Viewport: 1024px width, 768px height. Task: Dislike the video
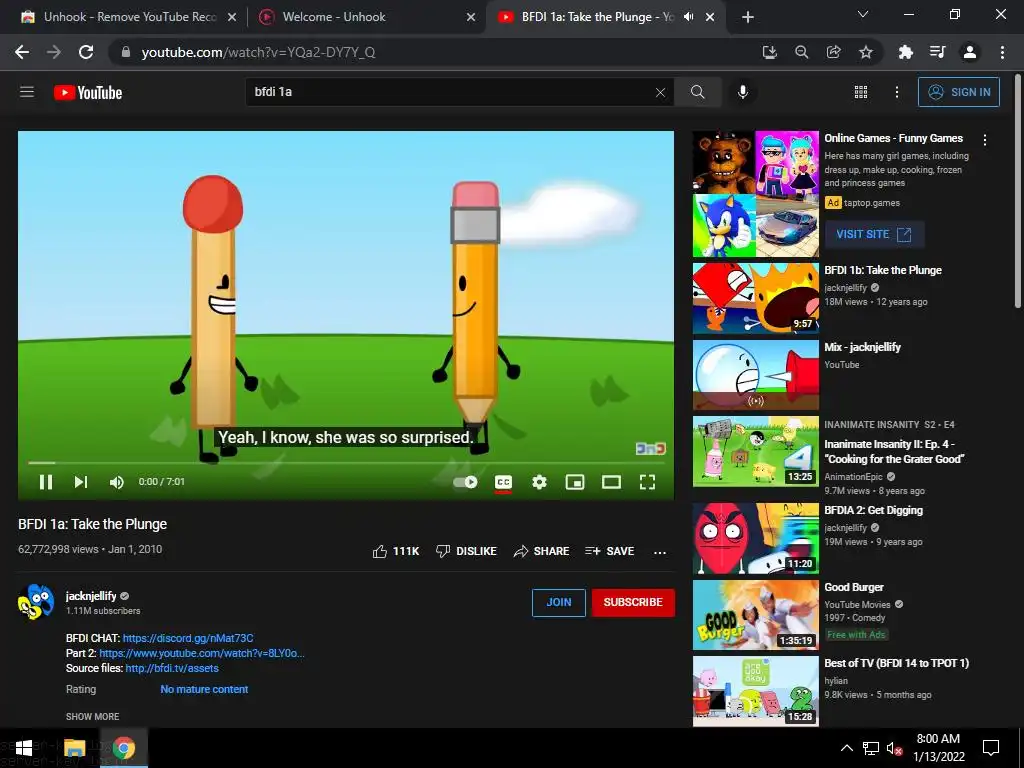pos(466,551)
